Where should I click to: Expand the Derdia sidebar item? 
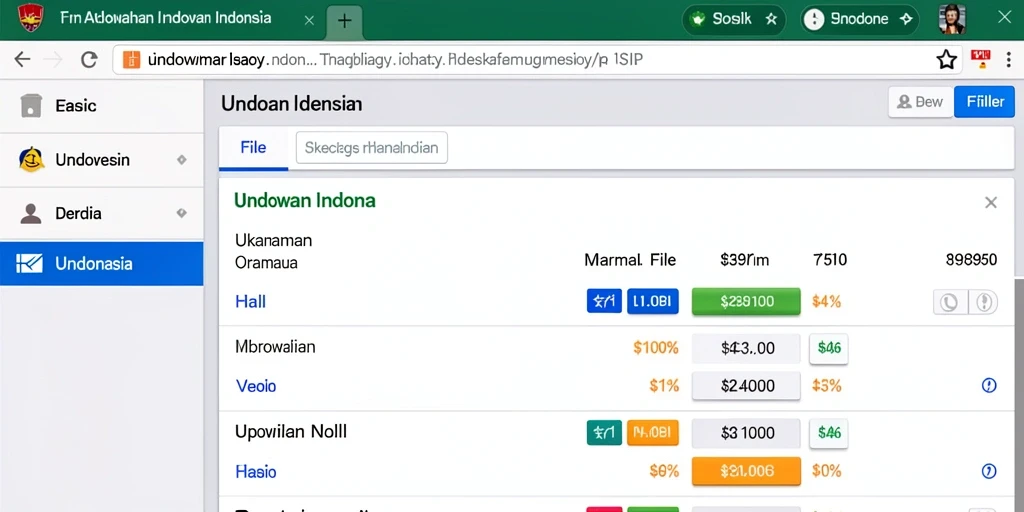(x=182, y=213)
